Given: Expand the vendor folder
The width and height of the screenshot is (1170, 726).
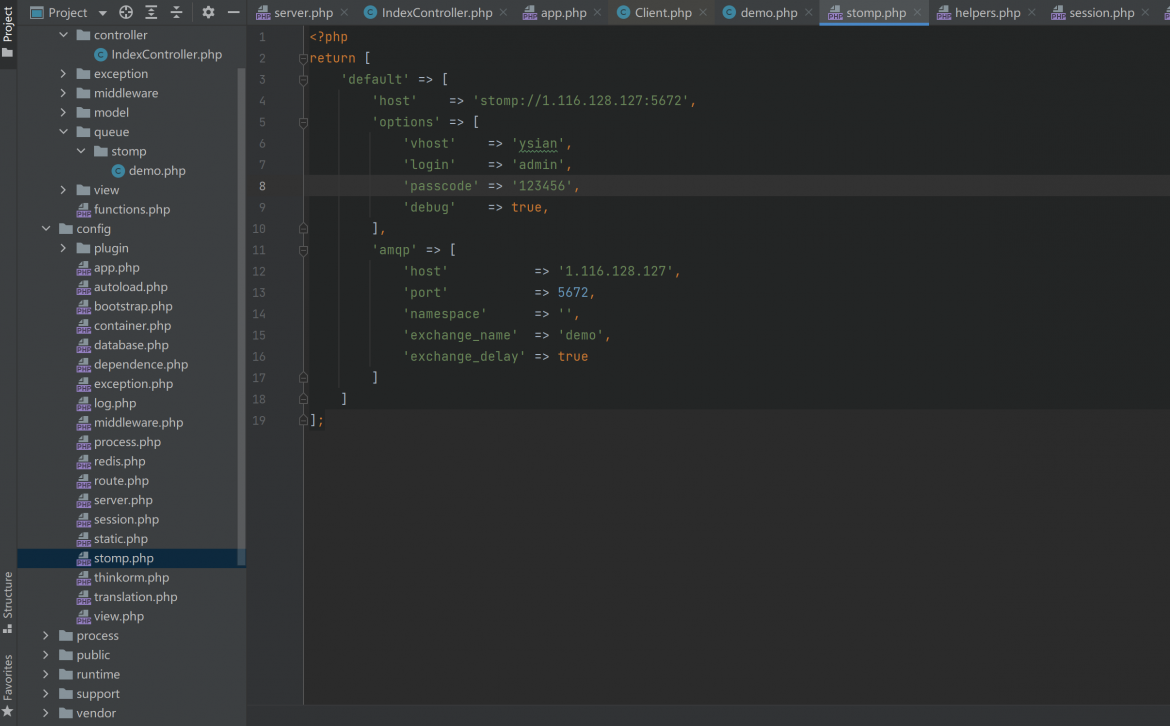Looking at the screenshot, I should click(x=46, y=713).
